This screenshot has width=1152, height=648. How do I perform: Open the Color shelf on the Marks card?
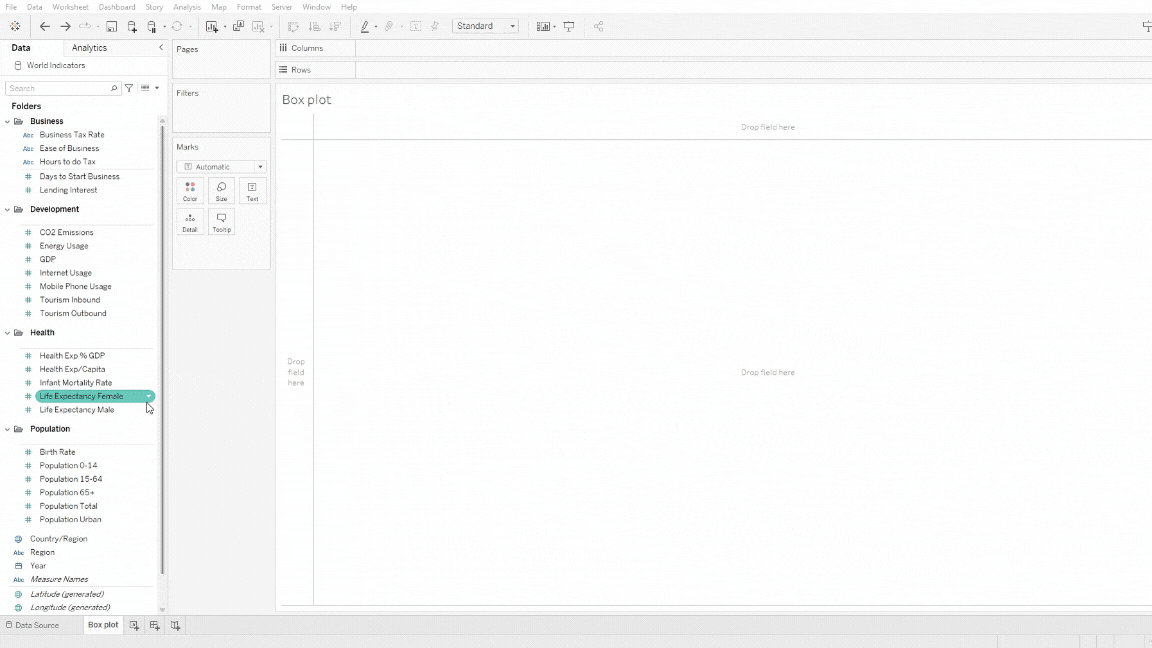[x=190, y=190]
